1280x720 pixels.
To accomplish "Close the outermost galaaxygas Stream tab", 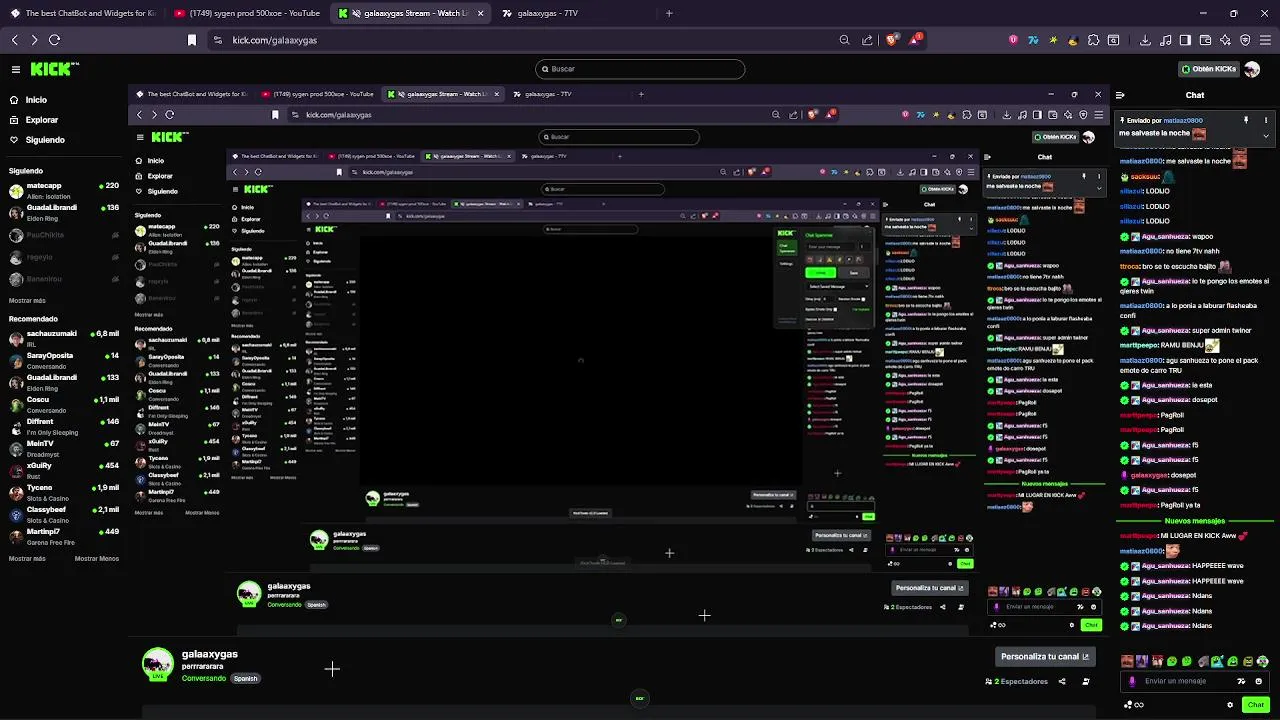I will coord(481,13).
